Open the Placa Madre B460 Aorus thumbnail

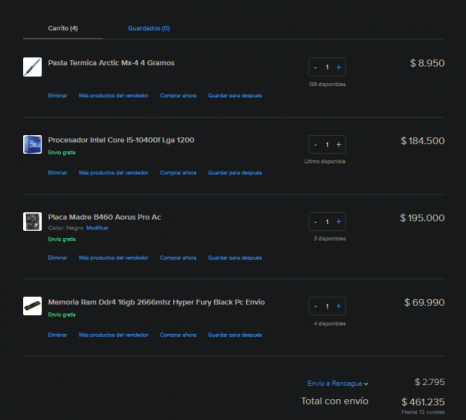click(x=32, y=221)
